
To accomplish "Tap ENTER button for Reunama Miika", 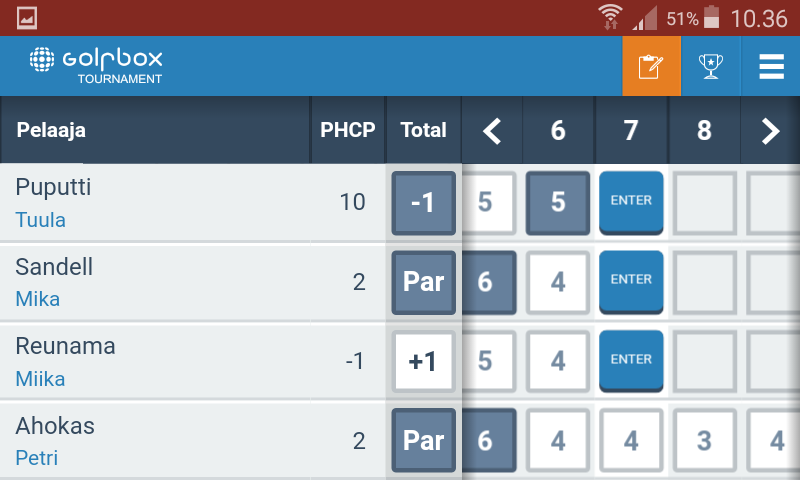I will coord(631,361).
